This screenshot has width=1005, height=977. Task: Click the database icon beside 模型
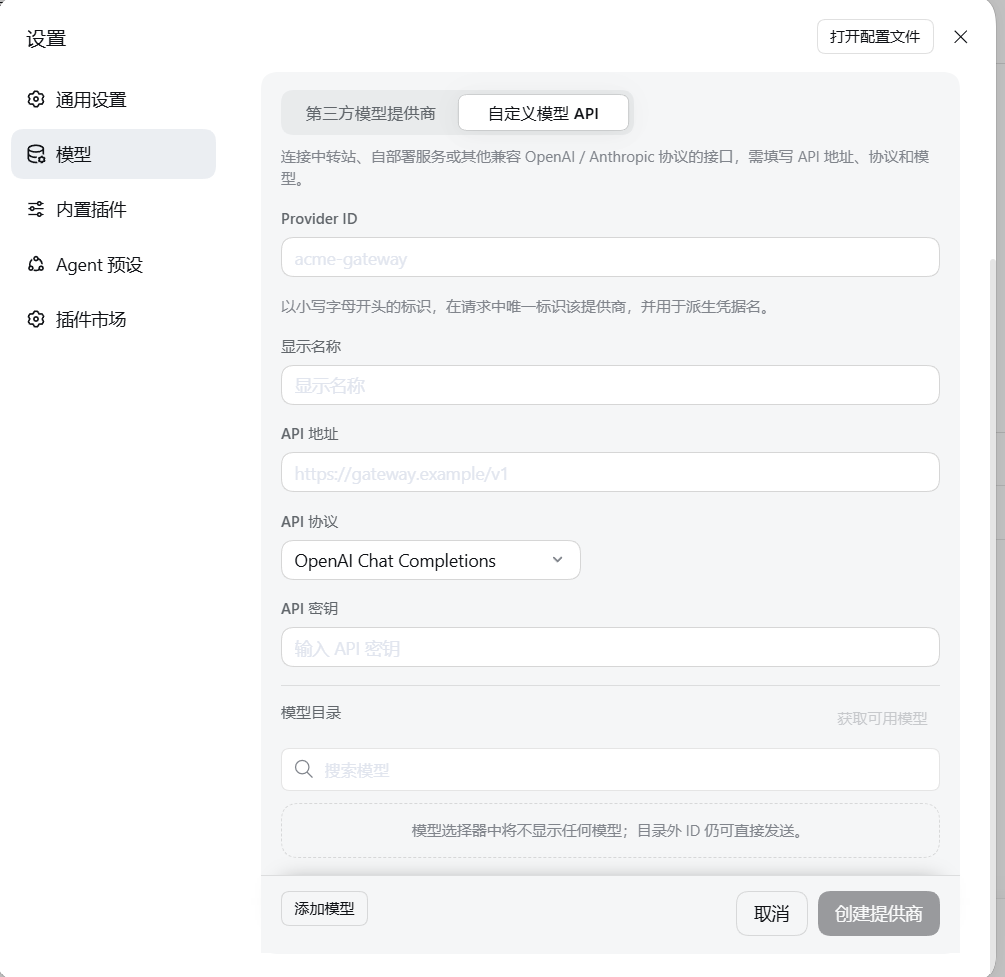click(x=36, y=154)
